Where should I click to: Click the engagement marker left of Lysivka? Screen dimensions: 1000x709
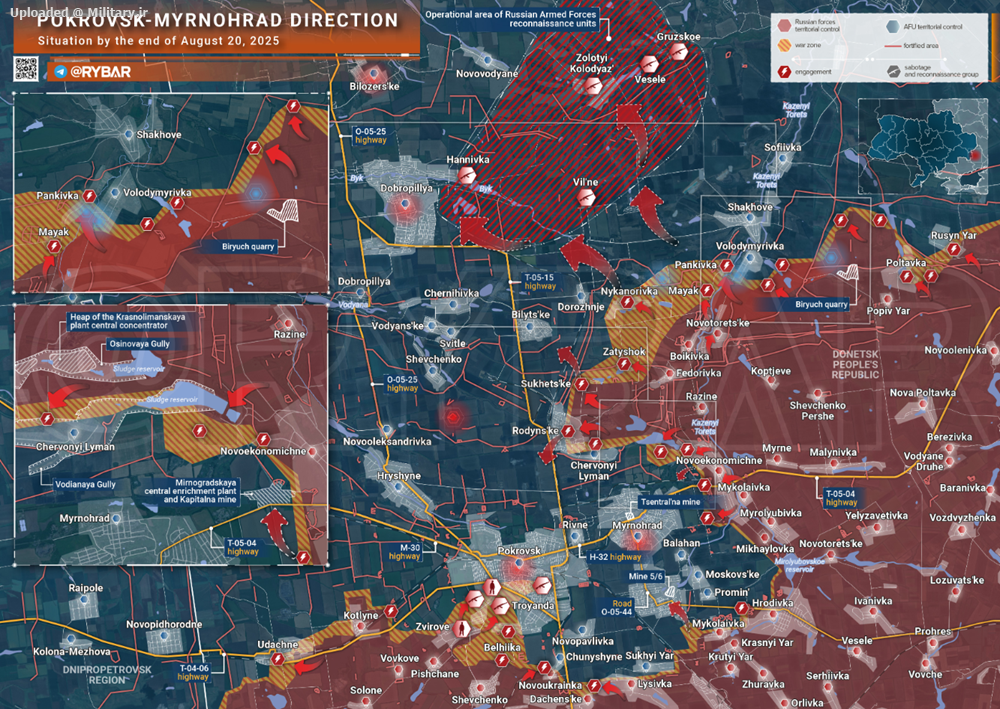click(594, 686)
